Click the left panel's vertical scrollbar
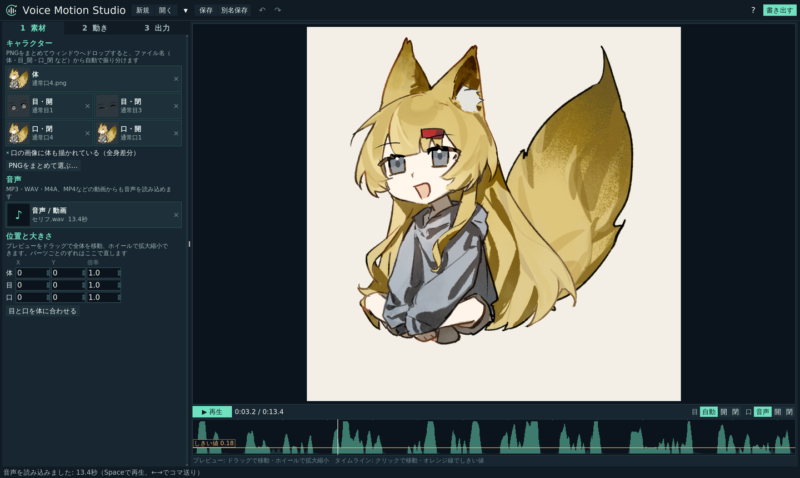 click(x=187, y=250)
